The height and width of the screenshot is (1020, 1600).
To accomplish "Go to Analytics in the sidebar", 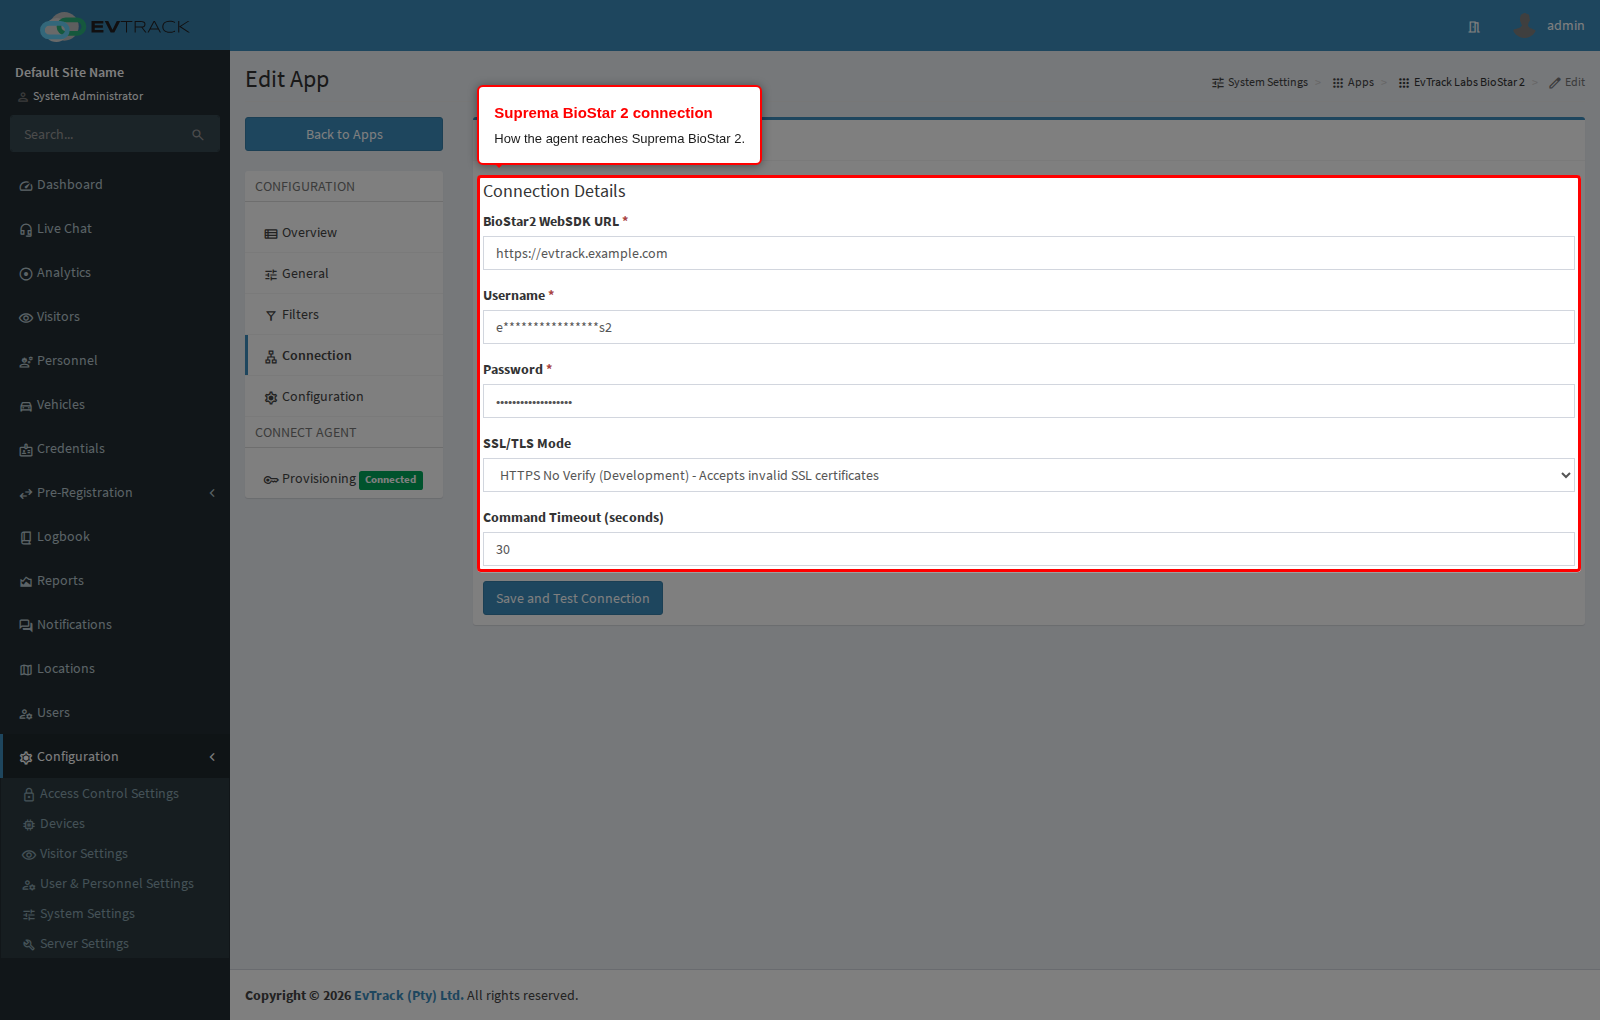I will click(115, 273).
